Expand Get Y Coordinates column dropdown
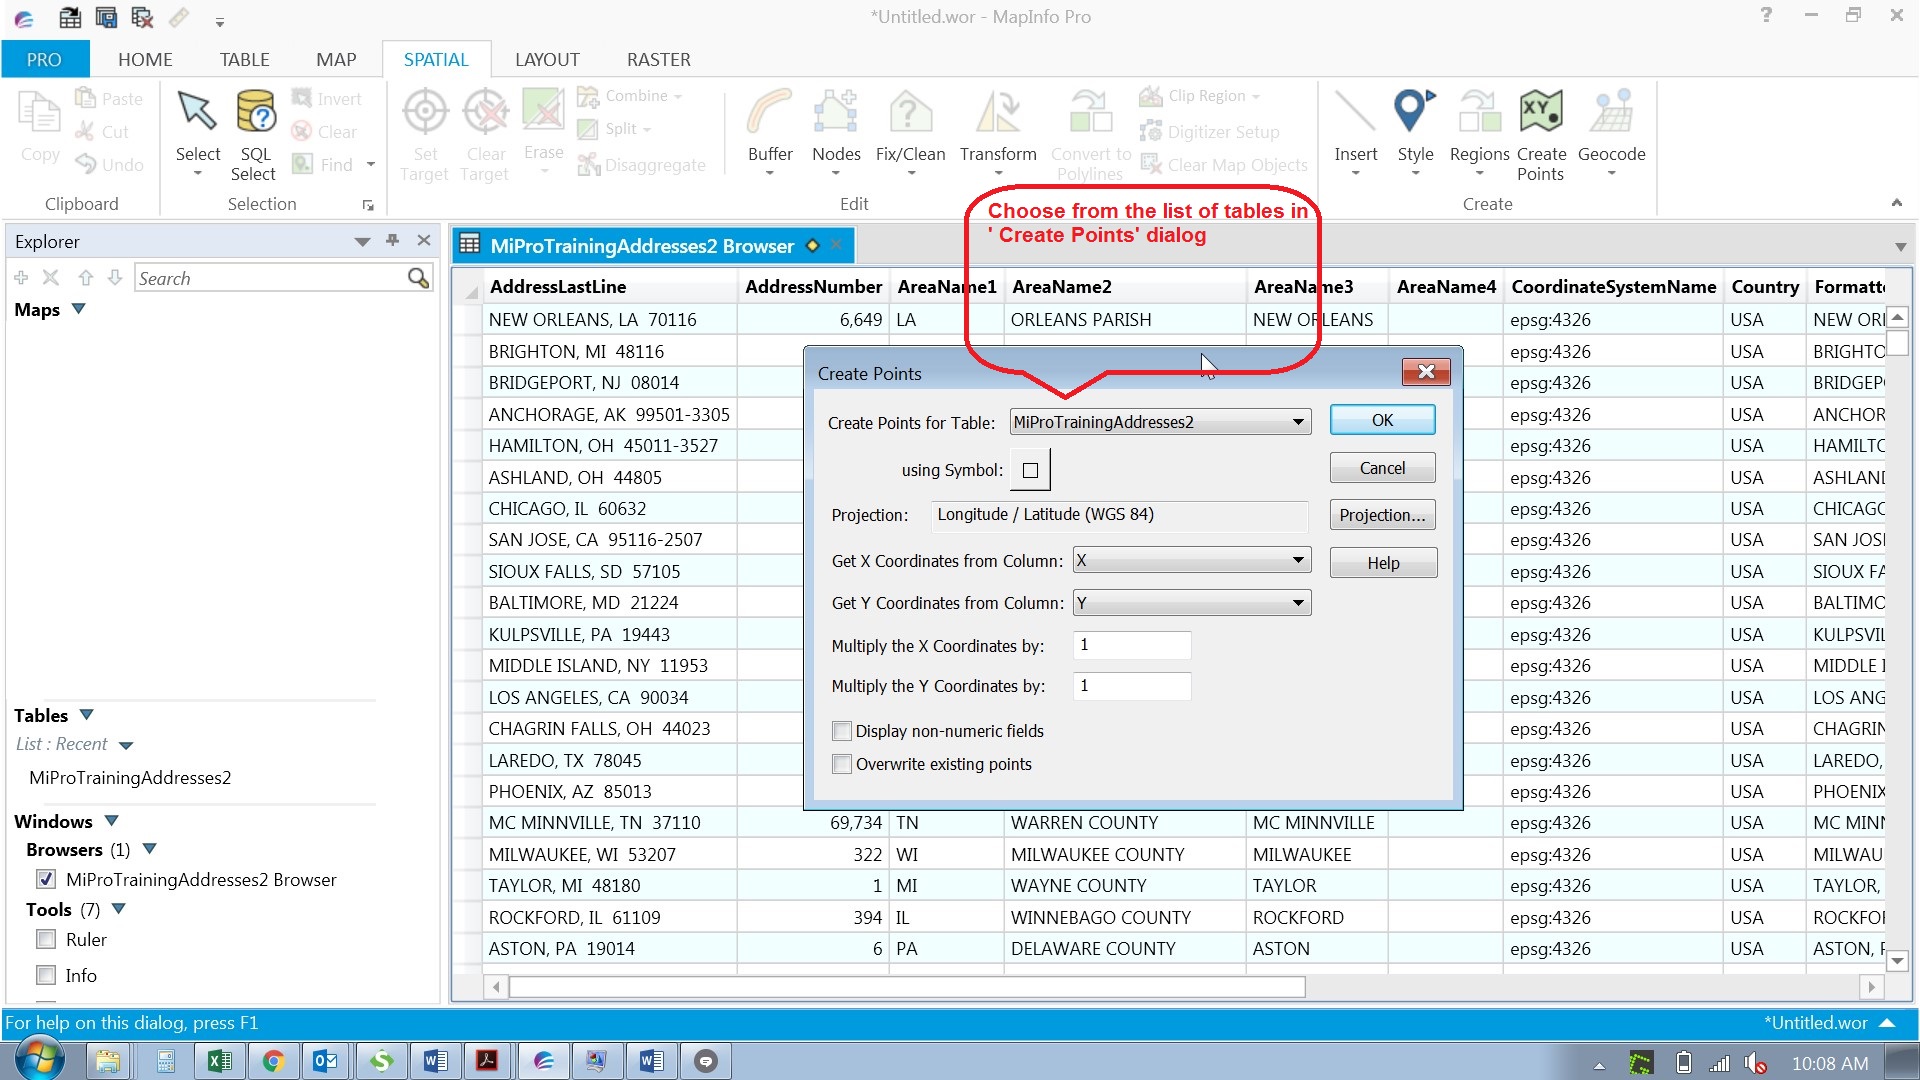This screenshot has width=1920, height=1080. pos(1297,603)
